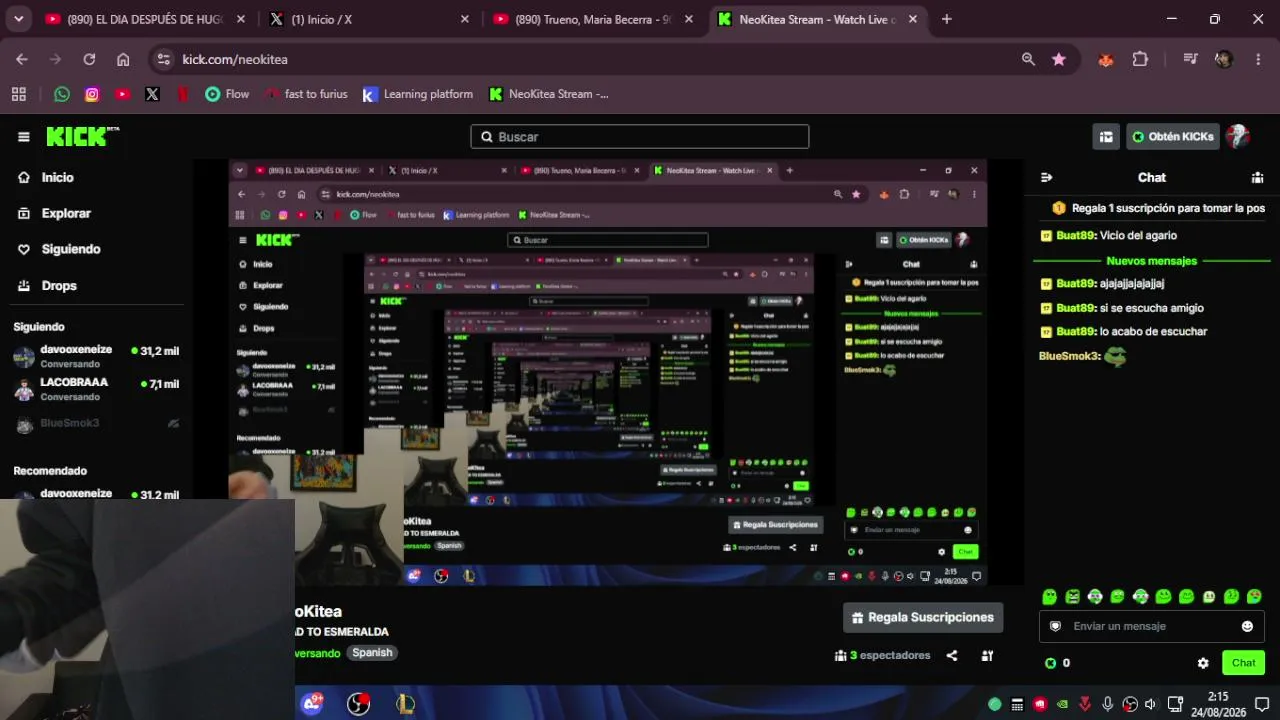Open the volume control in system tray
This screenshot has width=1280, height=720.
(x=1151, y=704)
